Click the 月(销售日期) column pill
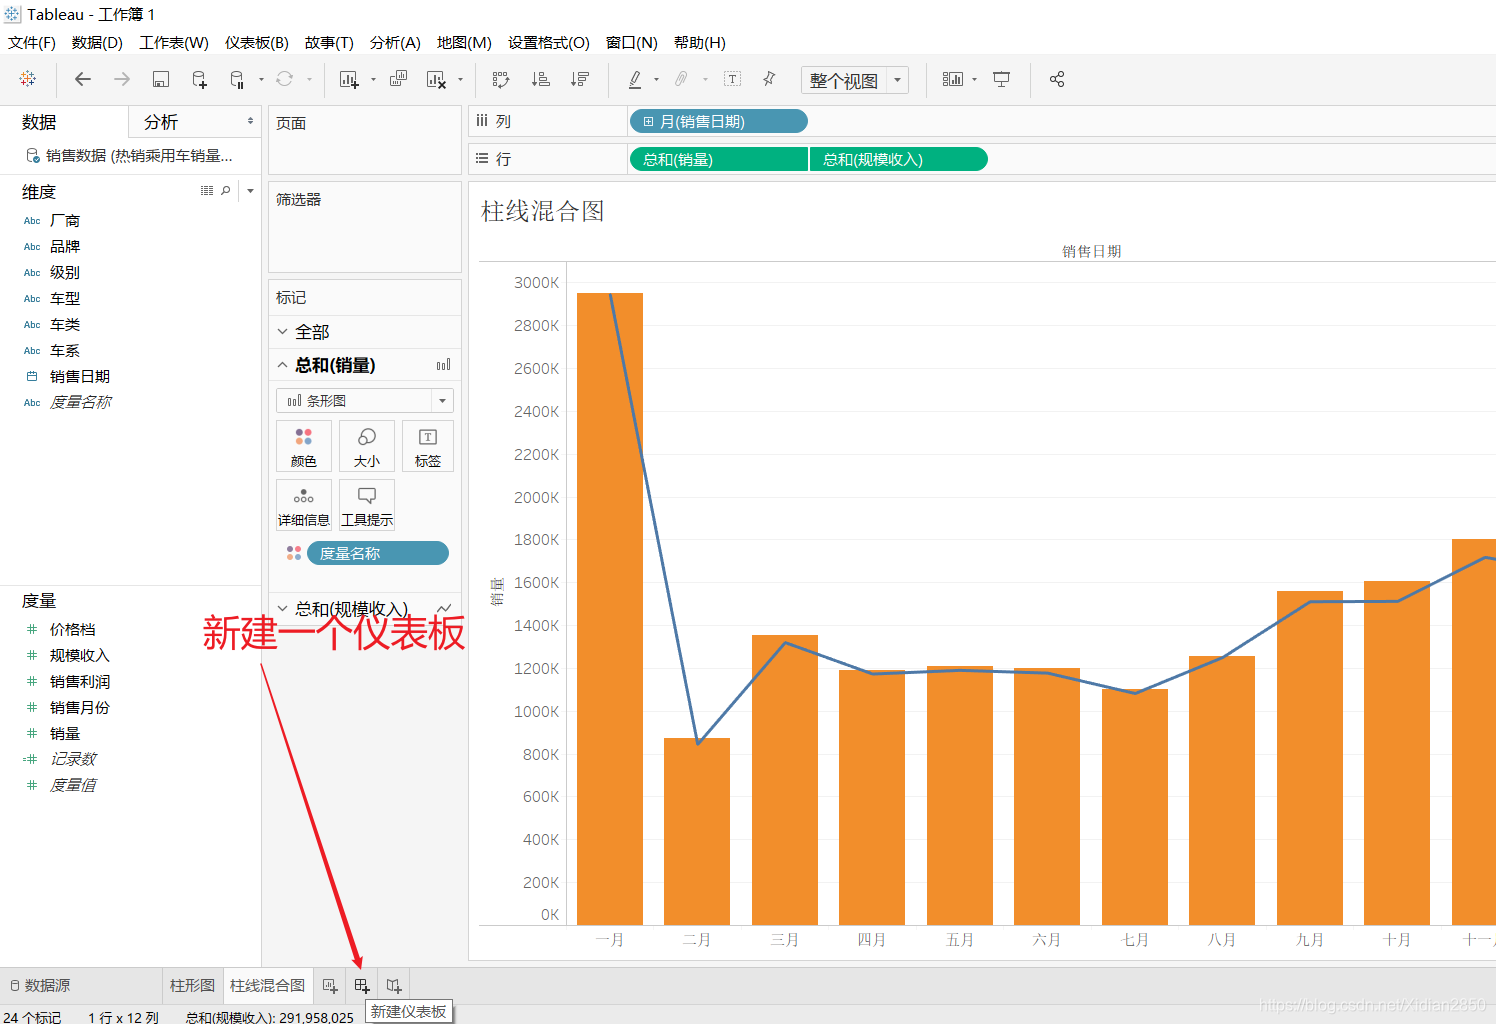Screen dimensions: 1496x1024 (718, 121)
